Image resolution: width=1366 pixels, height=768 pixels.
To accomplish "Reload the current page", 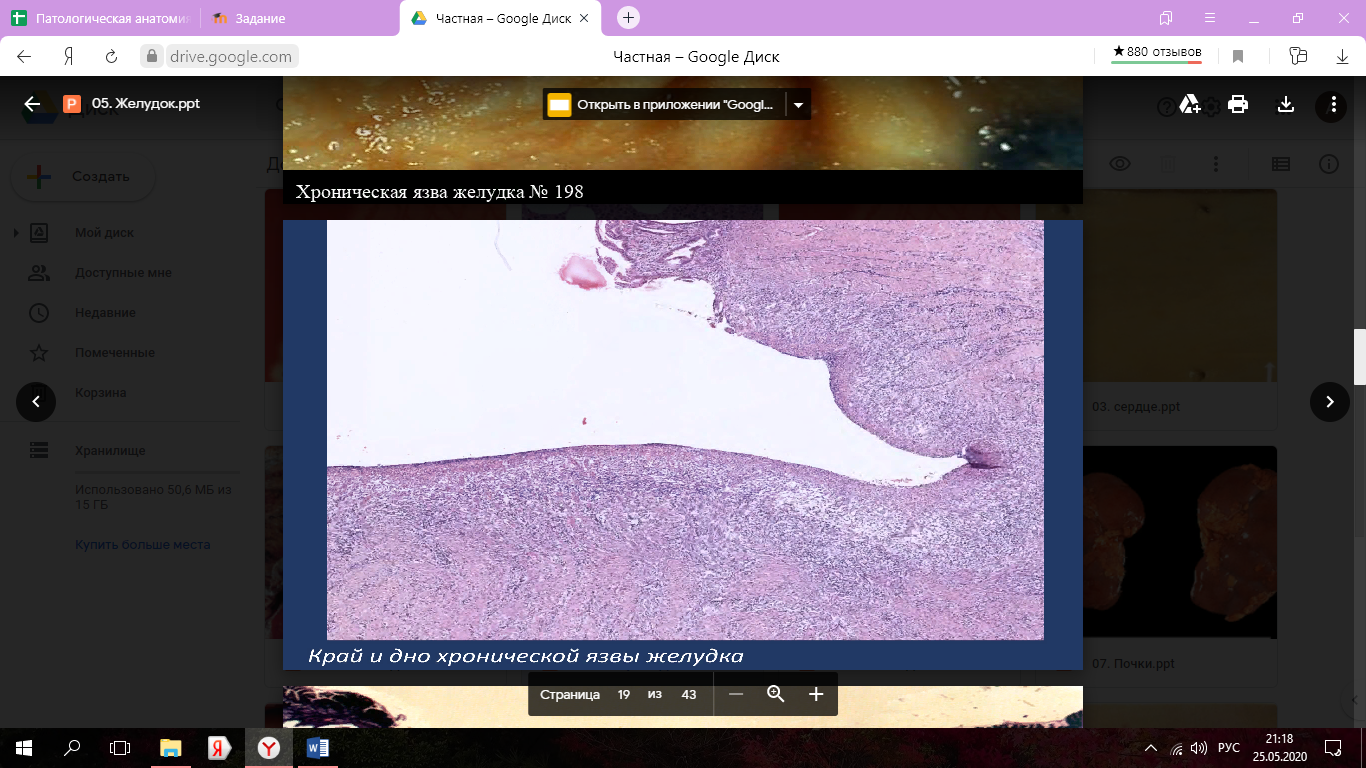I will 111,57.
